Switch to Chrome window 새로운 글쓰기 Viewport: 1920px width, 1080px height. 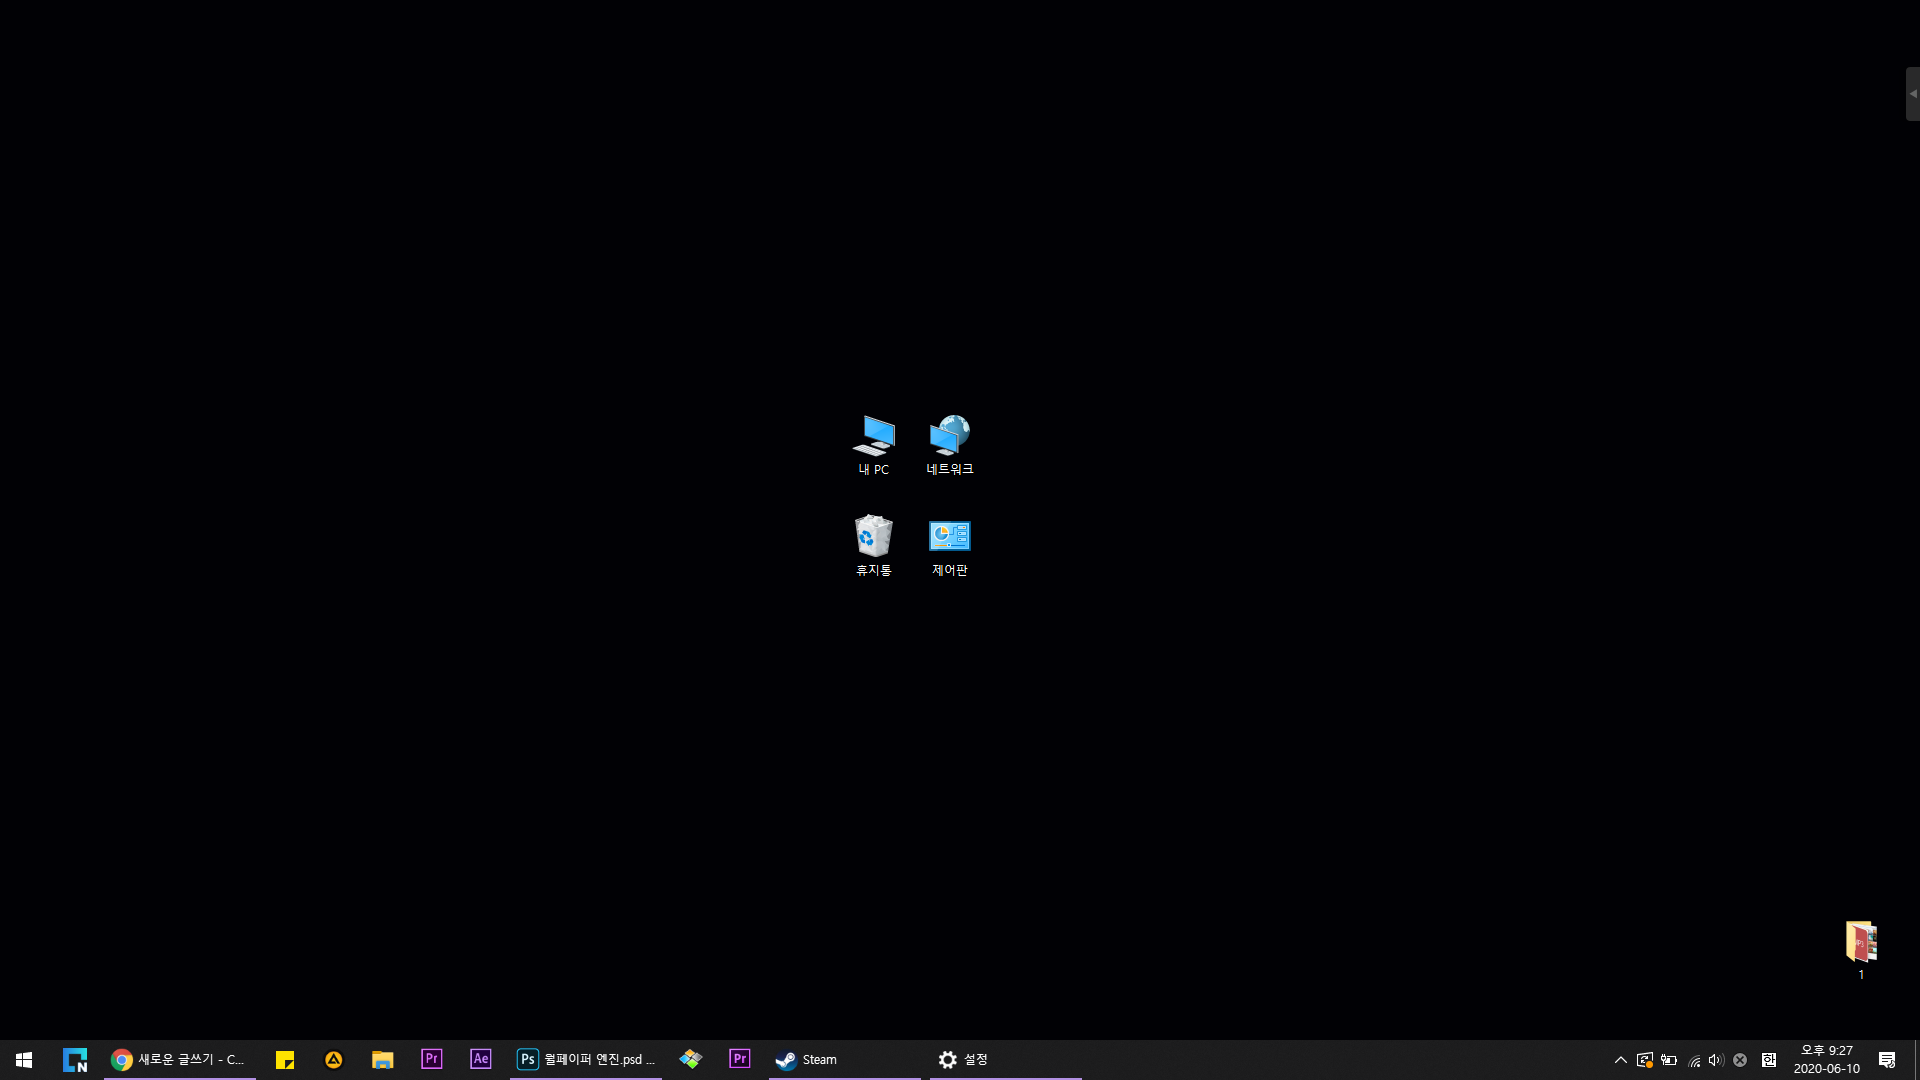click(180, 1060)
